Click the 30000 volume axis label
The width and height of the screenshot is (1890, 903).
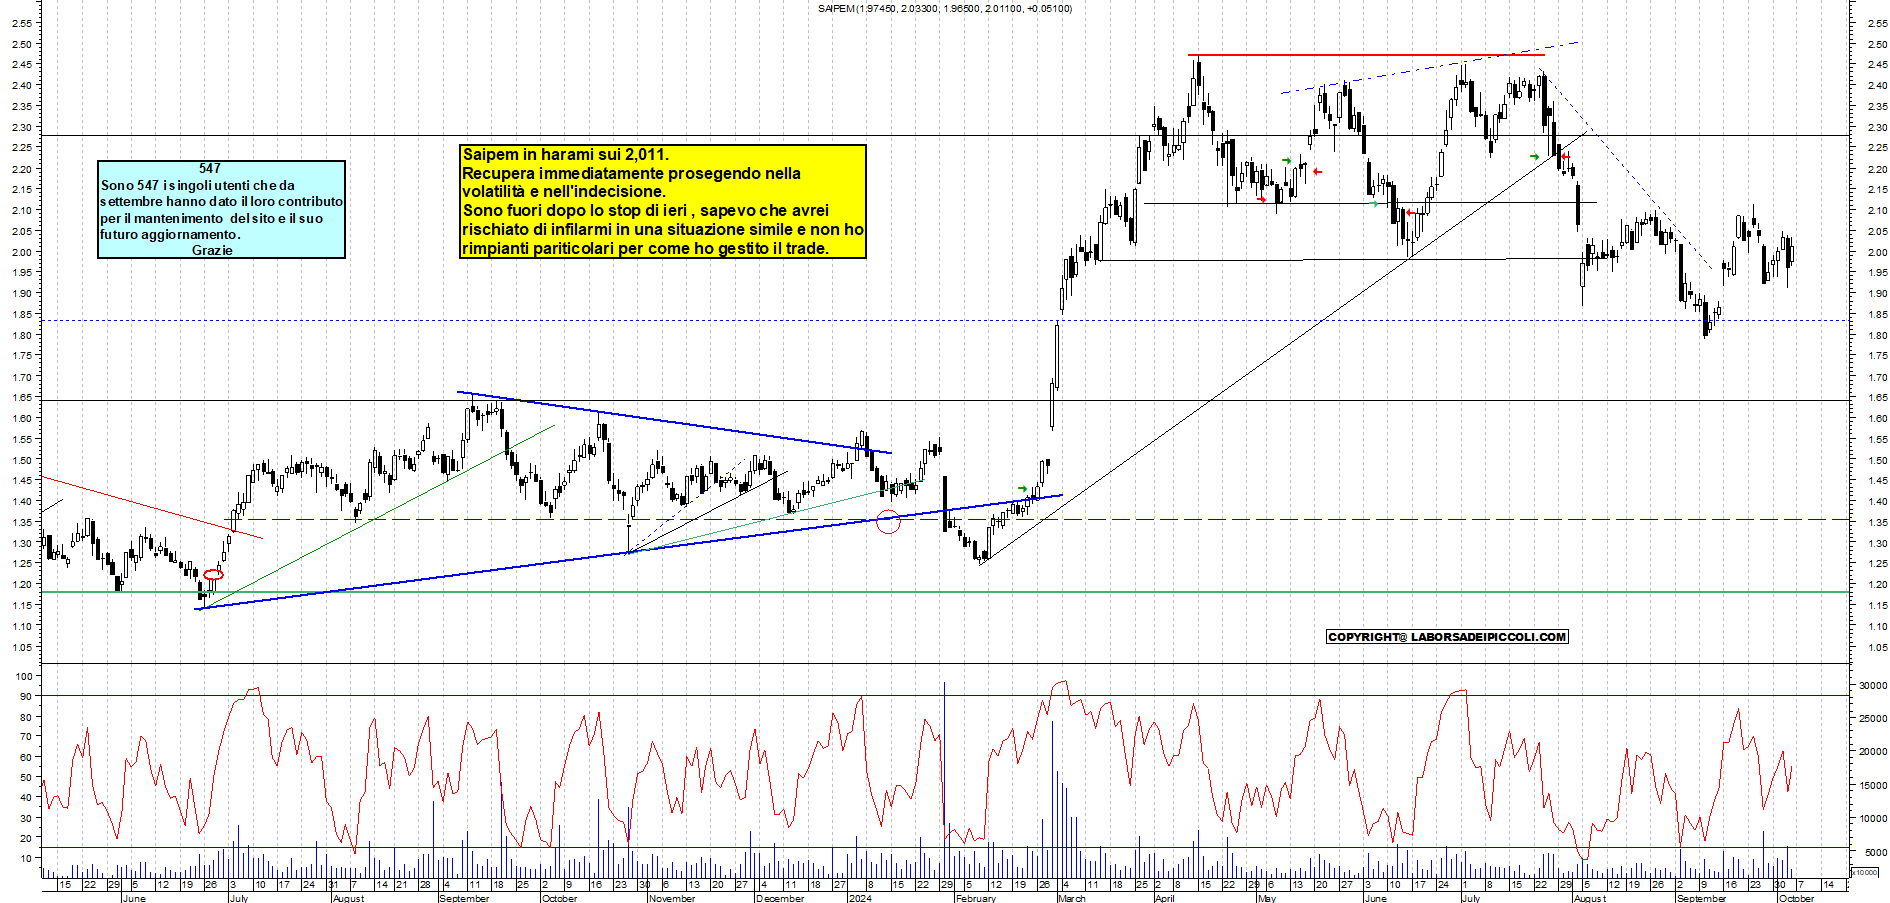tap(1873, 685)
